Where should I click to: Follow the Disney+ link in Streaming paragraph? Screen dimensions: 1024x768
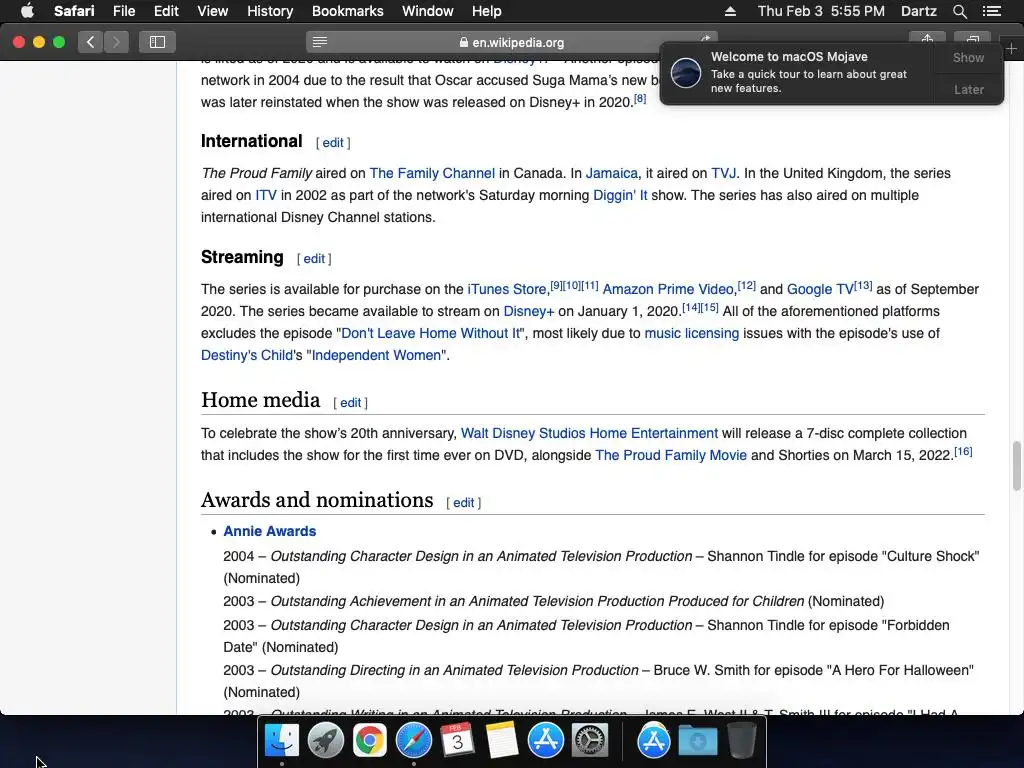[x=528, y=312]
